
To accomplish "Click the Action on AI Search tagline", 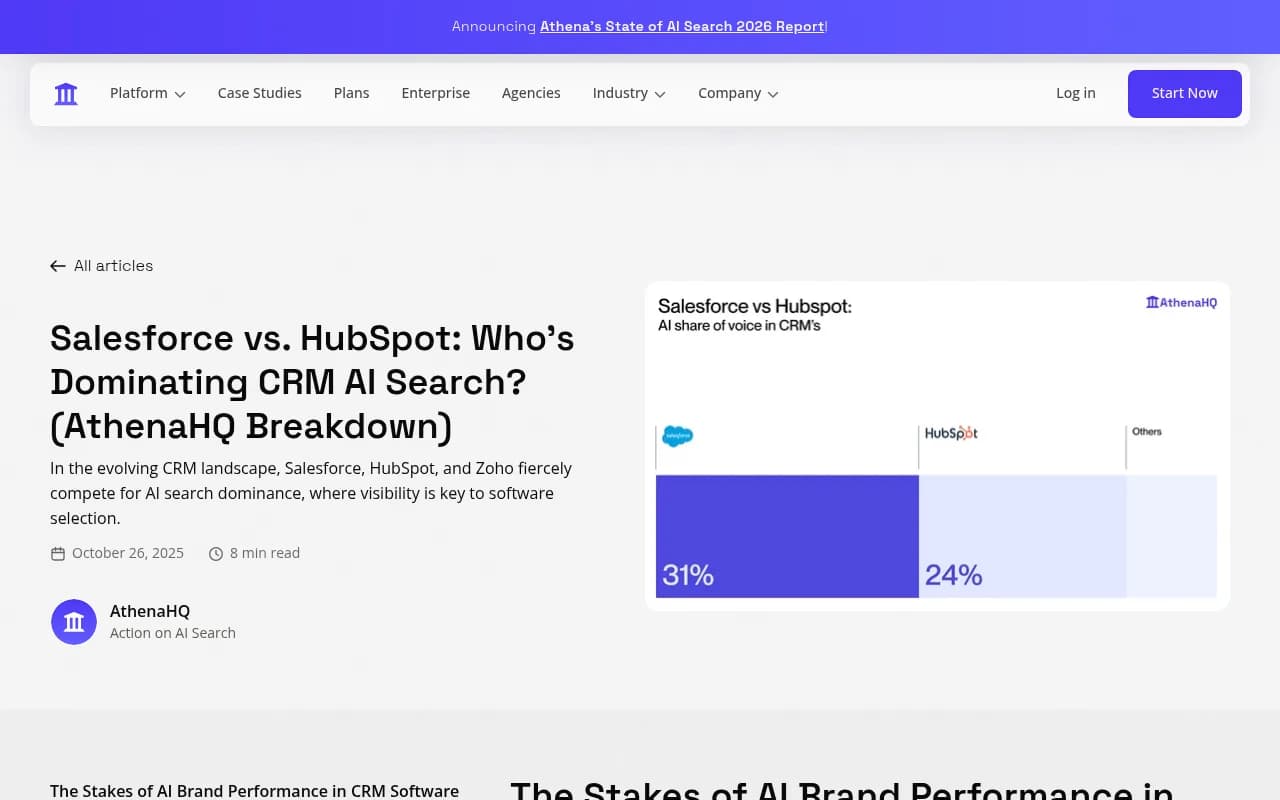I will (173, 633).
